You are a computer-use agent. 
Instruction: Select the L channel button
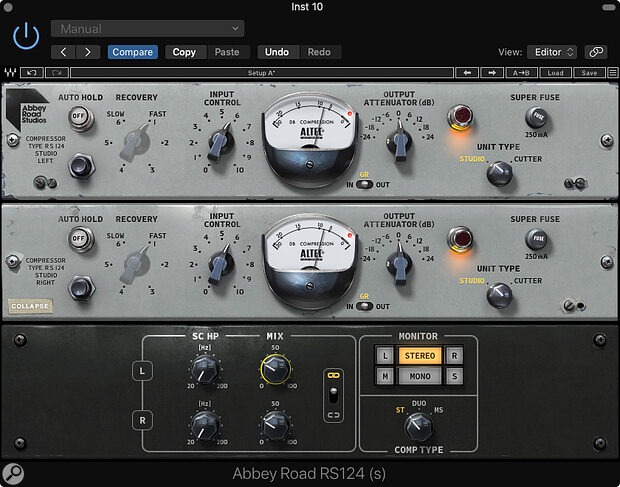(142, 371)
